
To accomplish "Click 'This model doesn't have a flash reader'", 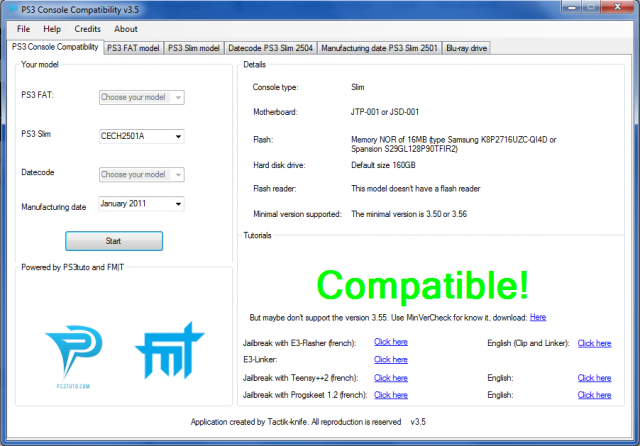I will (x=416, y=189).
